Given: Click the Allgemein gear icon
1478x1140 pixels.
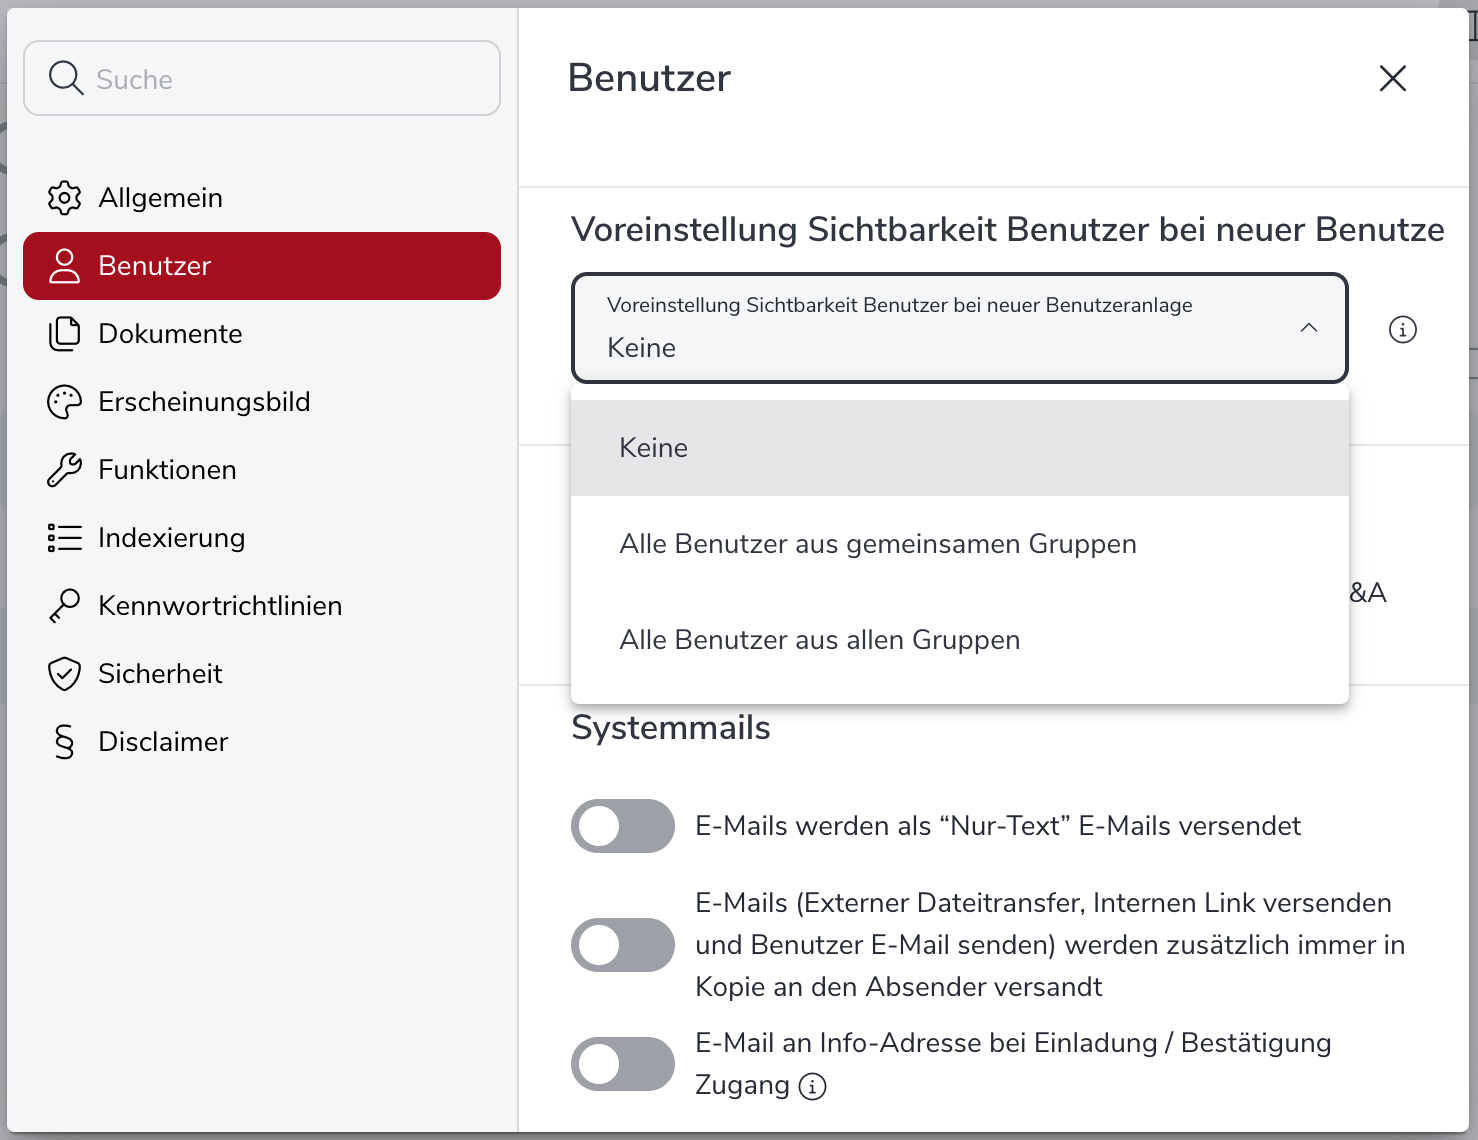Looking at the screenshot, I should click(64, 198).
